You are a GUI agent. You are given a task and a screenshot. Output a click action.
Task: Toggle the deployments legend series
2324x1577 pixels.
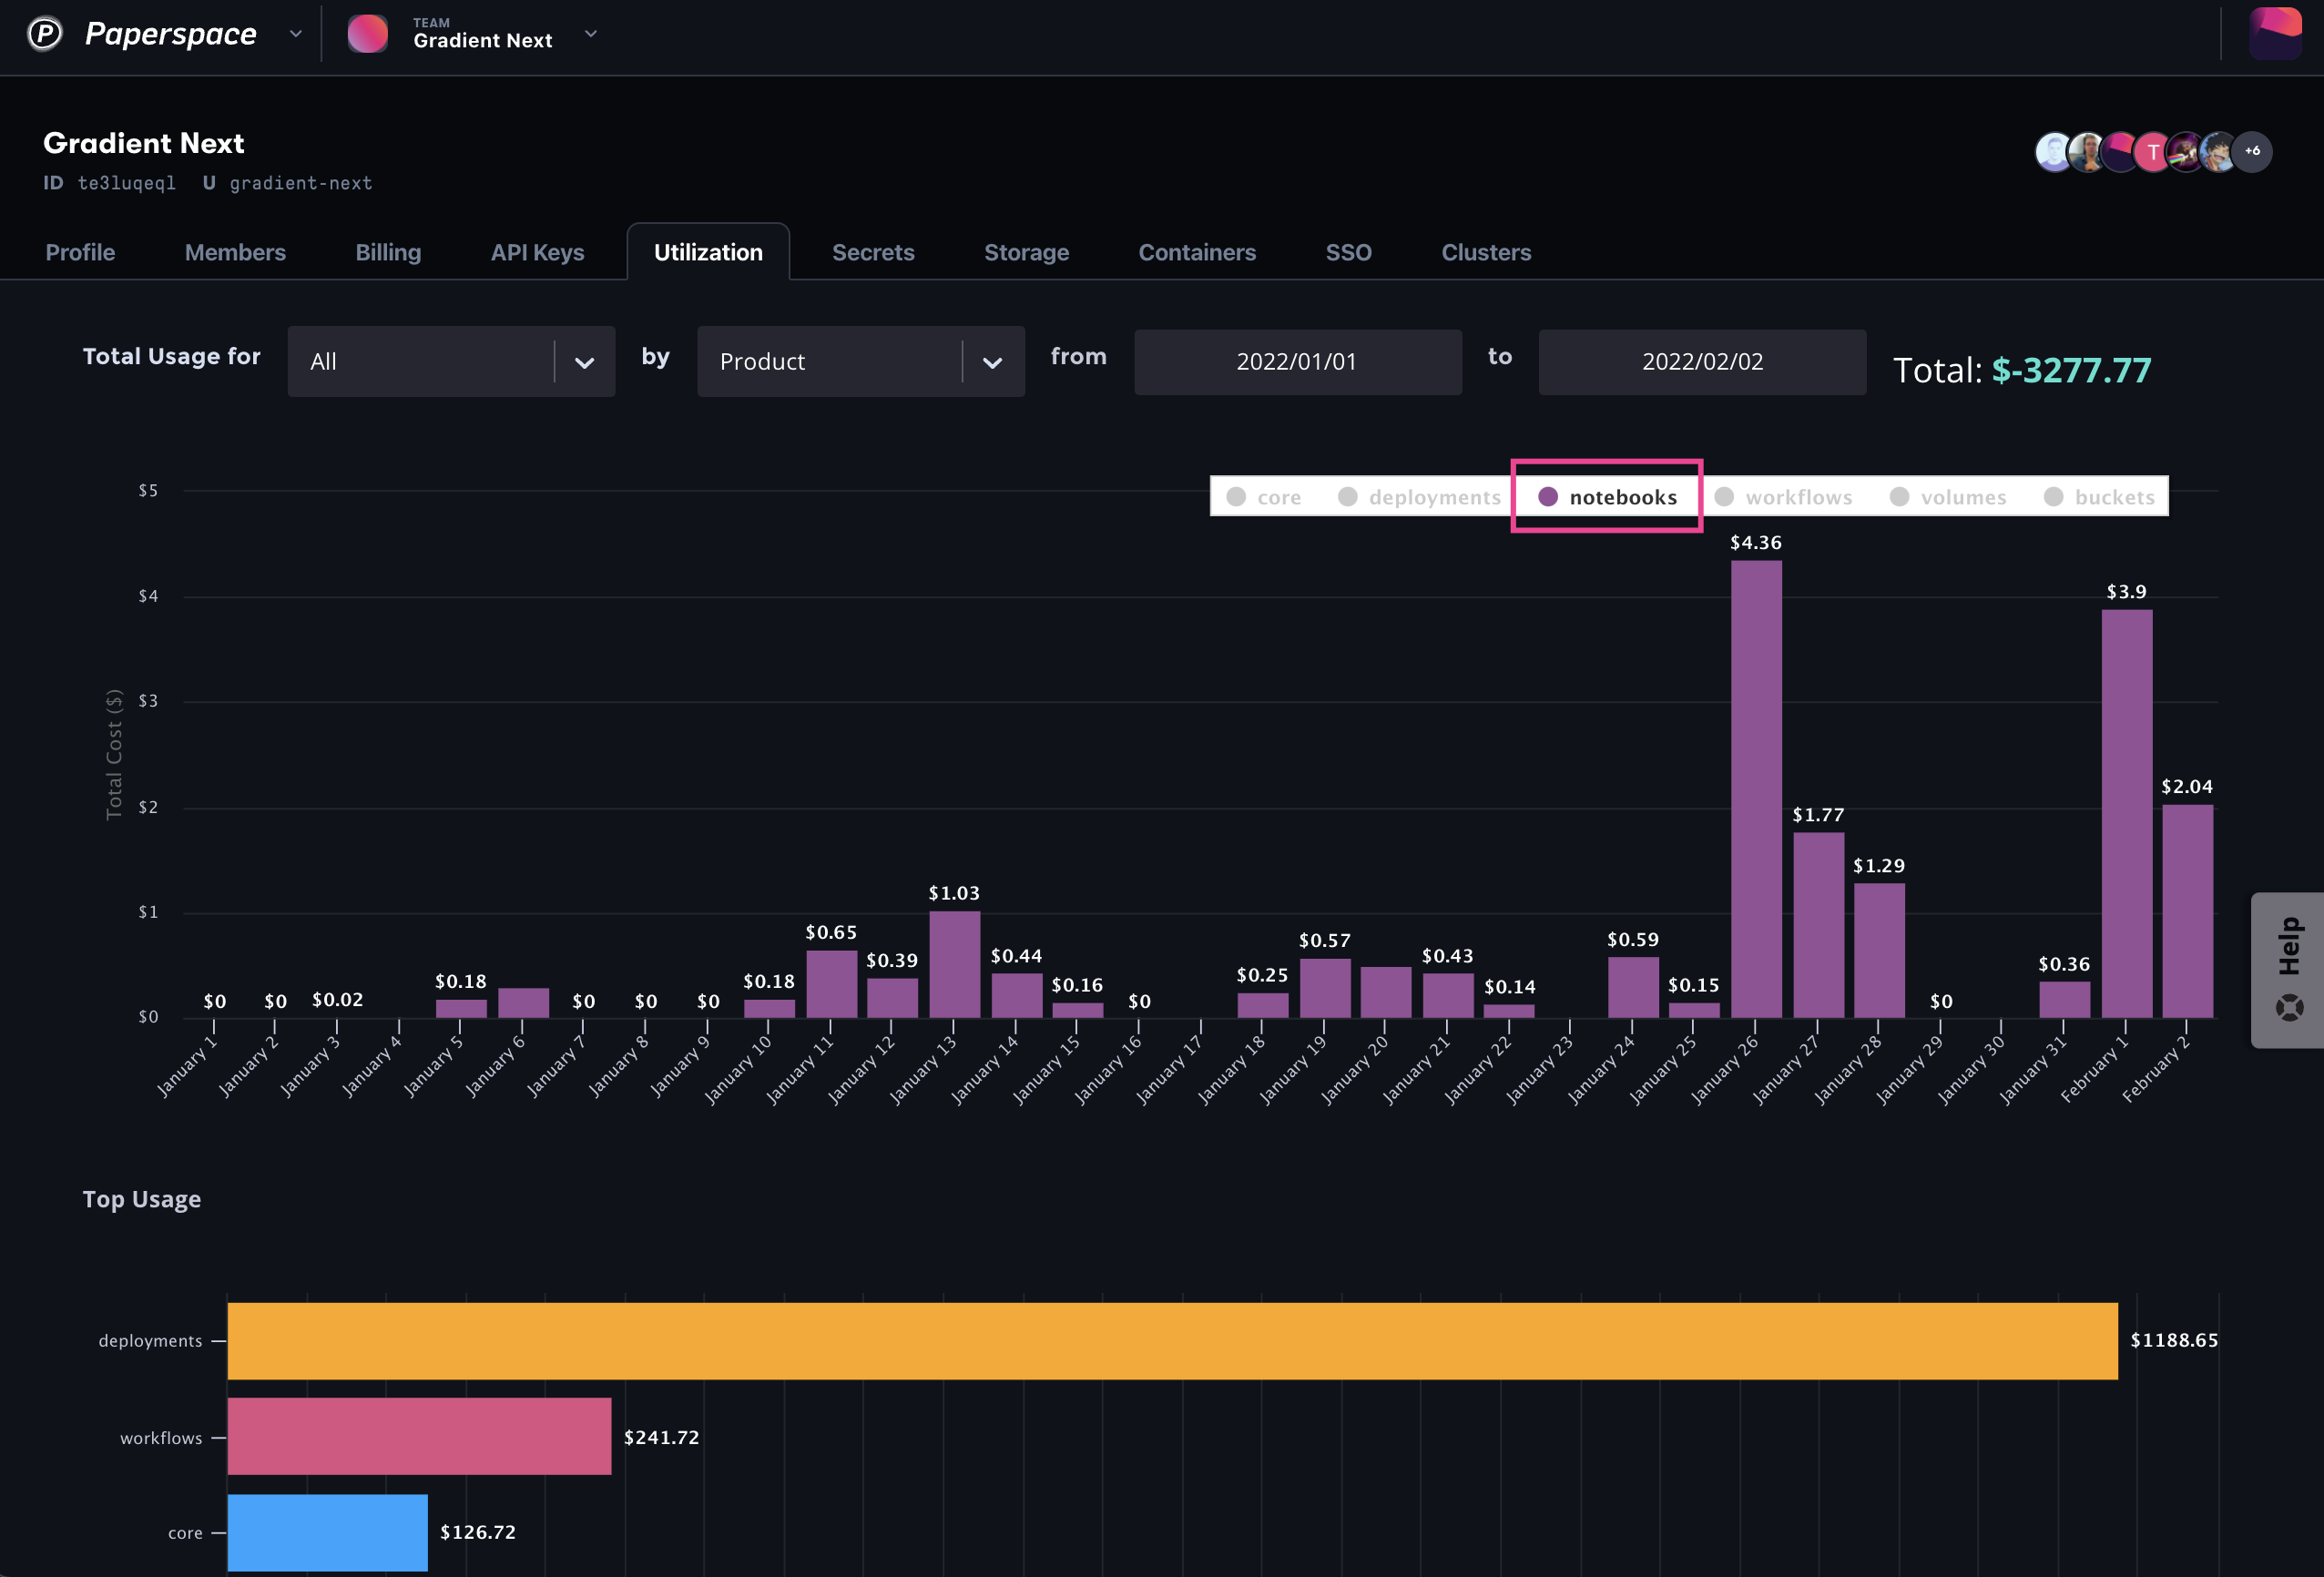[x=1419, y=497]
